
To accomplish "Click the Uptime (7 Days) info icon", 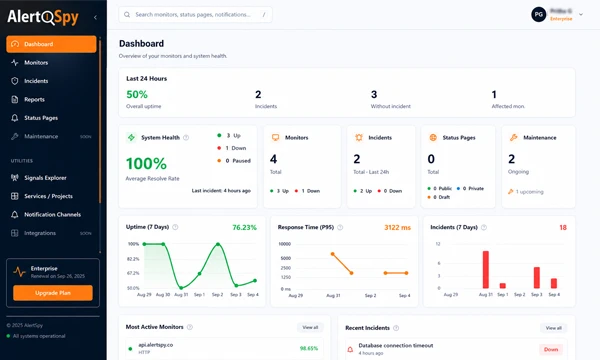I will 175,227.
